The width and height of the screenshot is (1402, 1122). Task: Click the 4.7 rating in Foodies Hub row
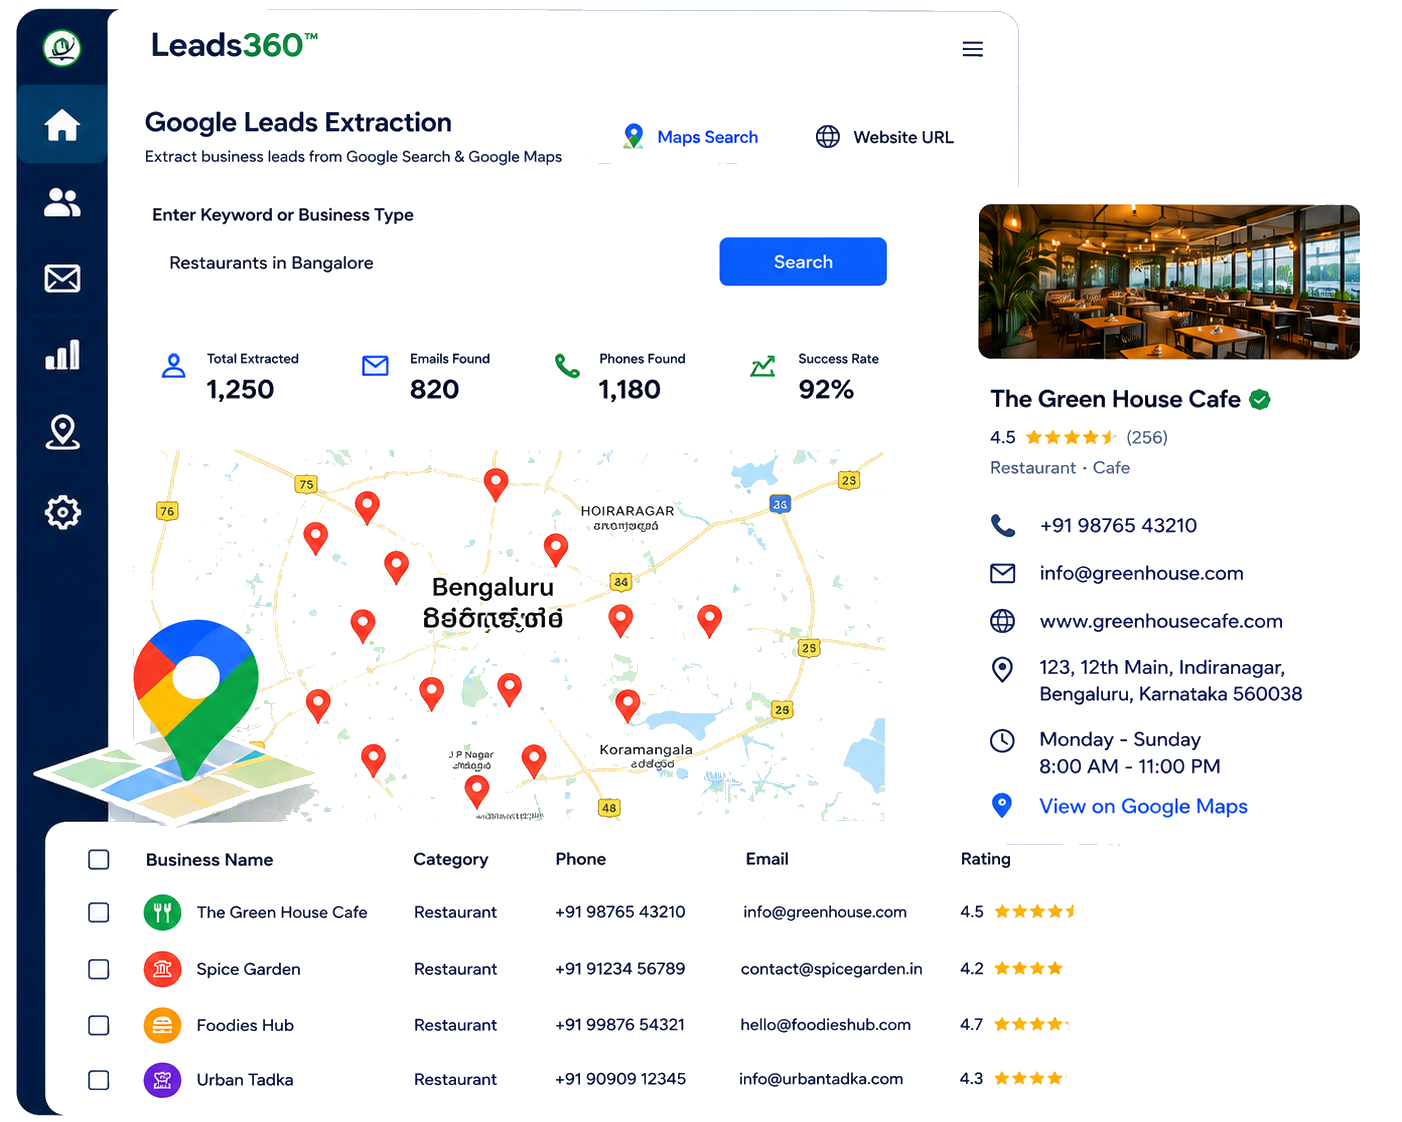click(971, 1024)
